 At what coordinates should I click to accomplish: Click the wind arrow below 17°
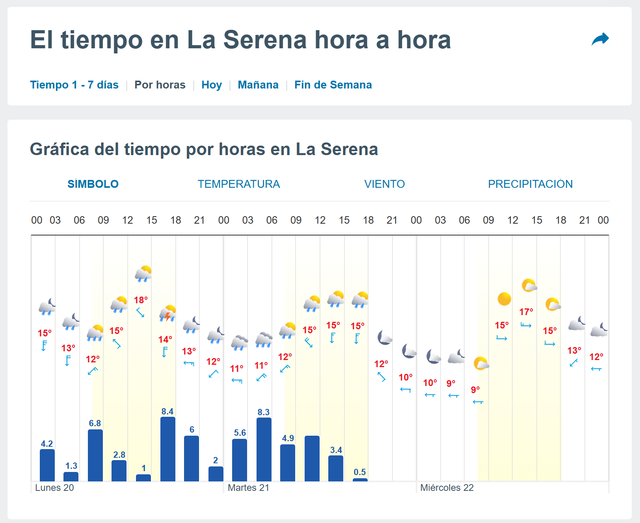point(526,325)
